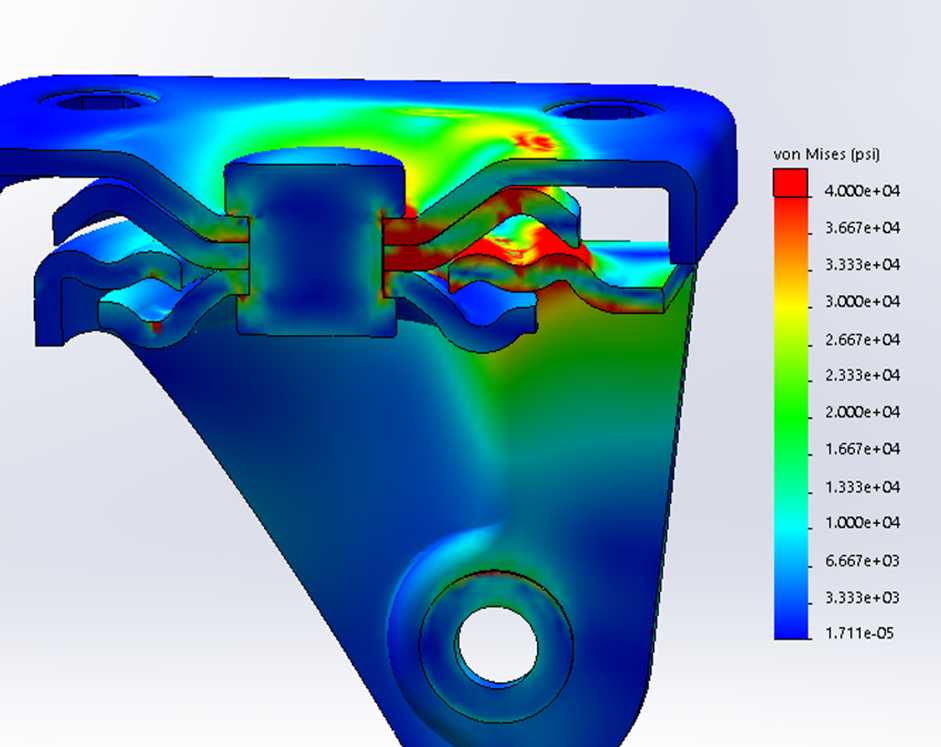Viewport: 941px width, 747px height.
Task: Click the 1.711e-05 minimum legend value
Action: pos(859,633)
